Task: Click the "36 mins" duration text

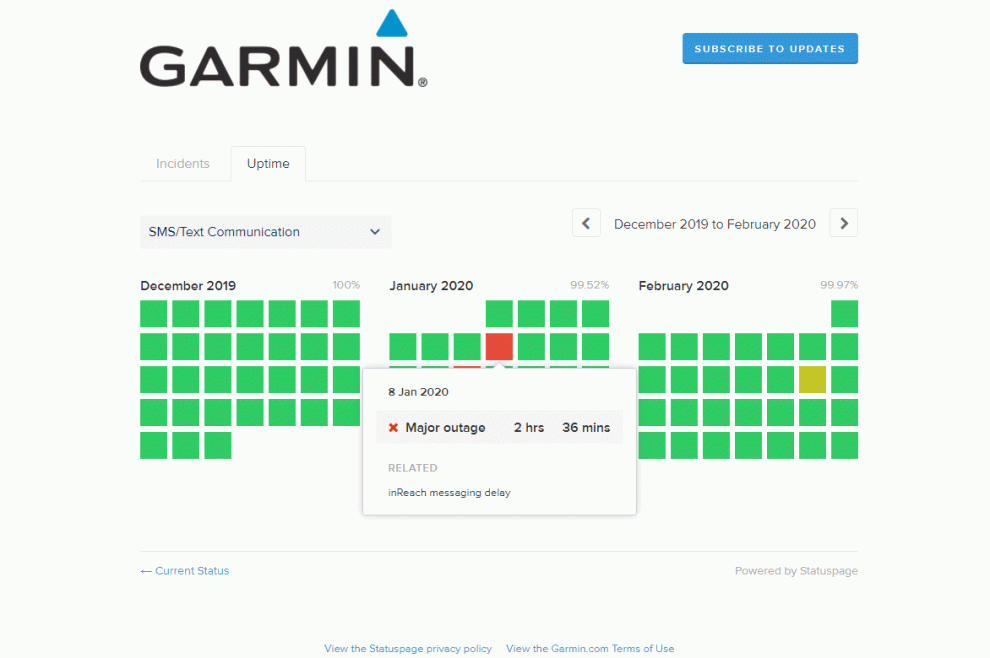Action: tap(586, 428)
